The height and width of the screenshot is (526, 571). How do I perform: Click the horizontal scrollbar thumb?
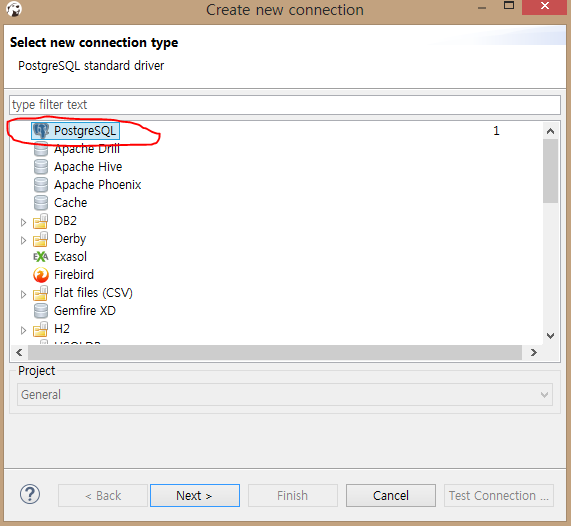(x=275, y=352)
